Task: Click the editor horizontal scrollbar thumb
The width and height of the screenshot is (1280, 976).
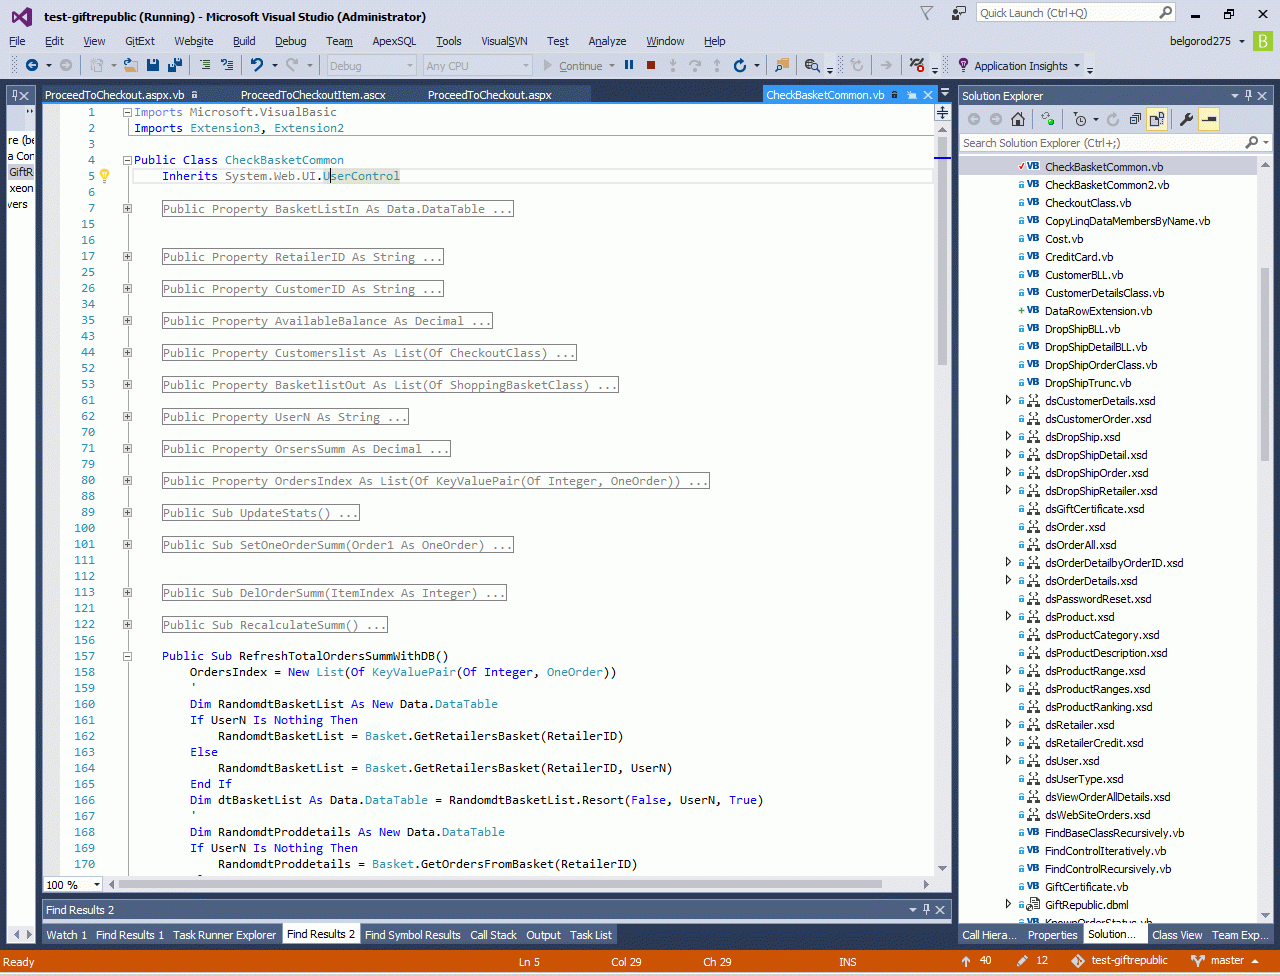Action: click(x=500, y=885)
